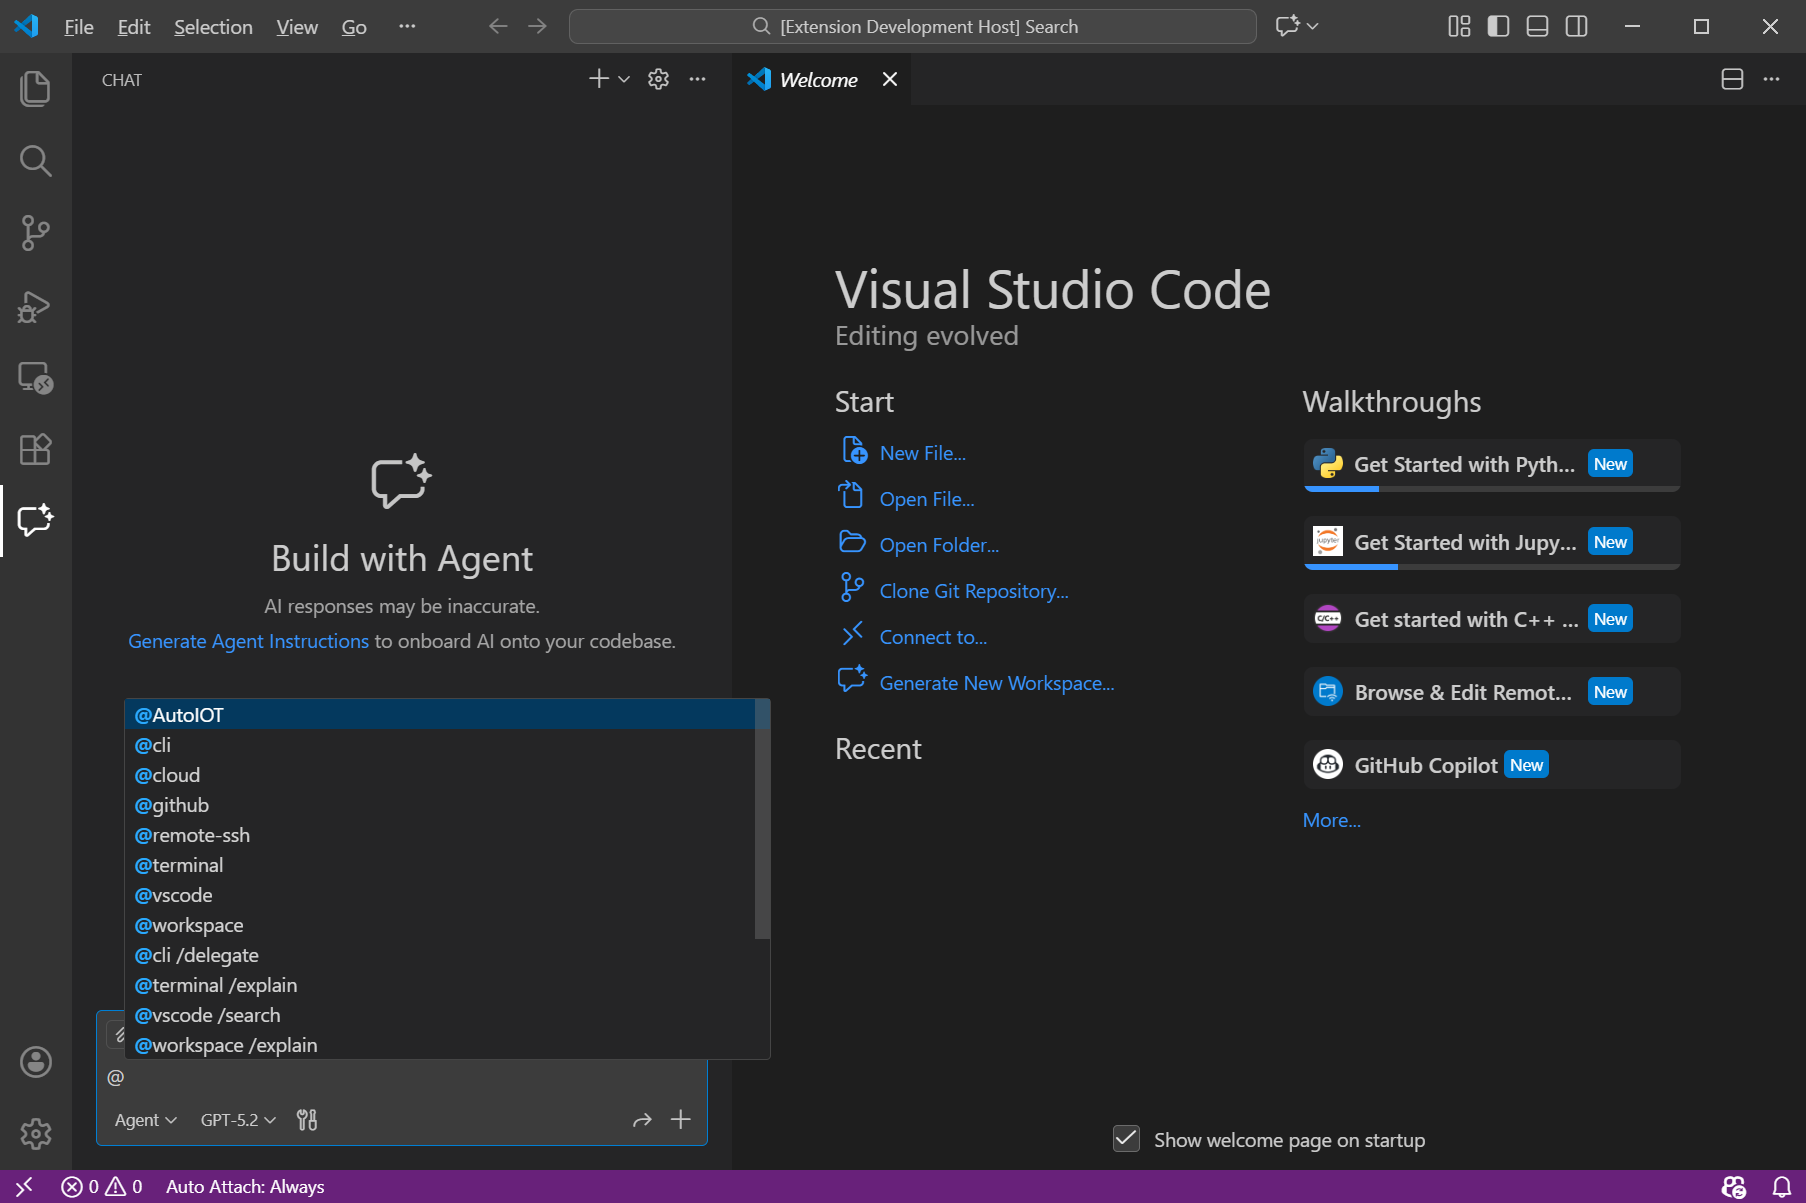
Task: Open the GPT-5.2 model picker
Action: tap(238, 1120)
